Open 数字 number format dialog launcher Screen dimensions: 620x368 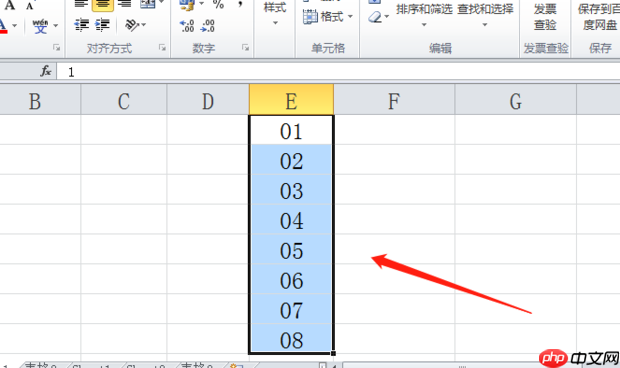coord(246,48)
